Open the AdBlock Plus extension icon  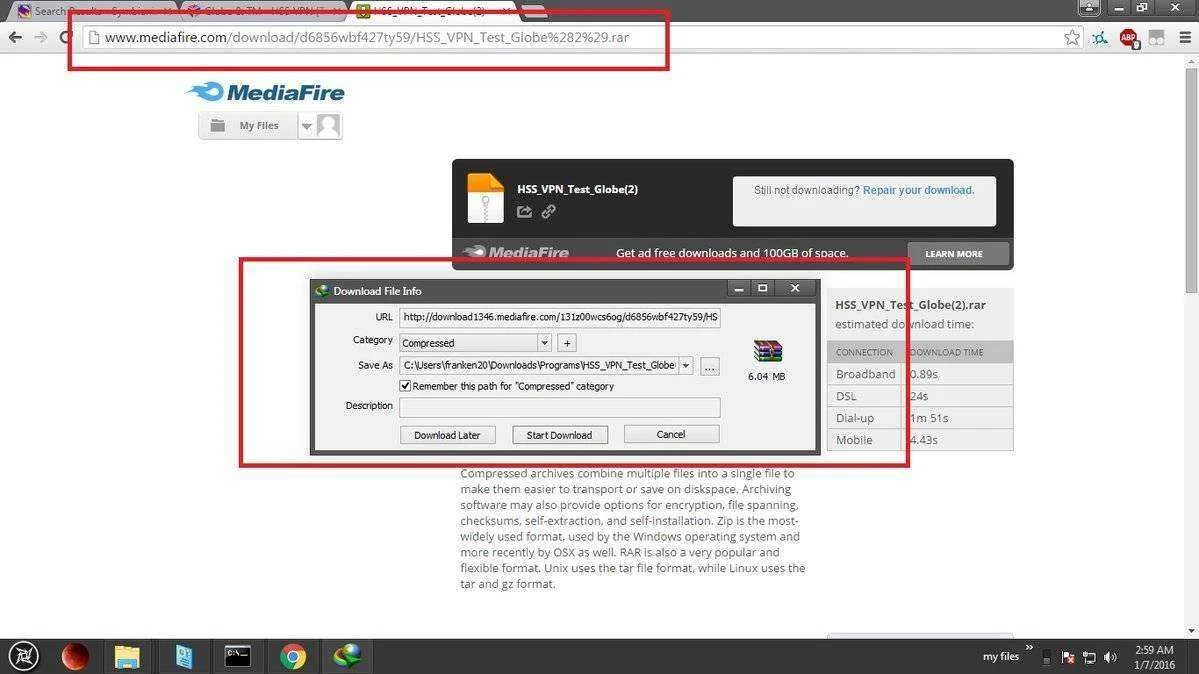click(1129, 37)
